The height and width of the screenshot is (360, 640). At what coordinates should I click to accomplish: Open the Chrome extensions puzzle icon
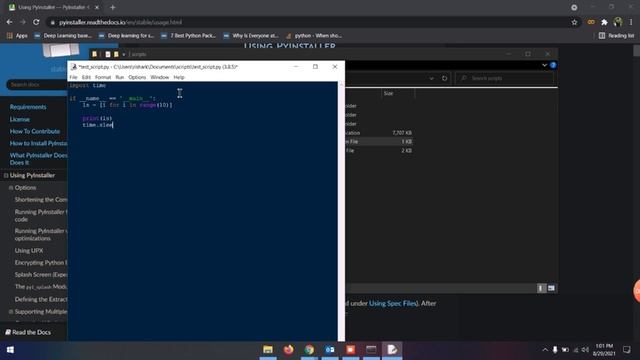point(604,22)
